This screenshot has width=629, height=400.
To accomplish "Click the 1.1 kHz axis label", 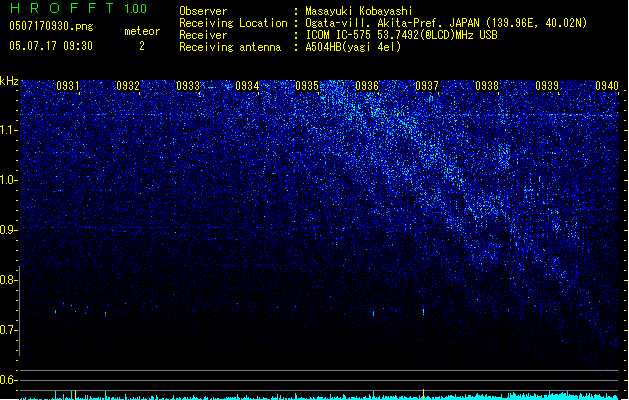I will pos(9,130).
